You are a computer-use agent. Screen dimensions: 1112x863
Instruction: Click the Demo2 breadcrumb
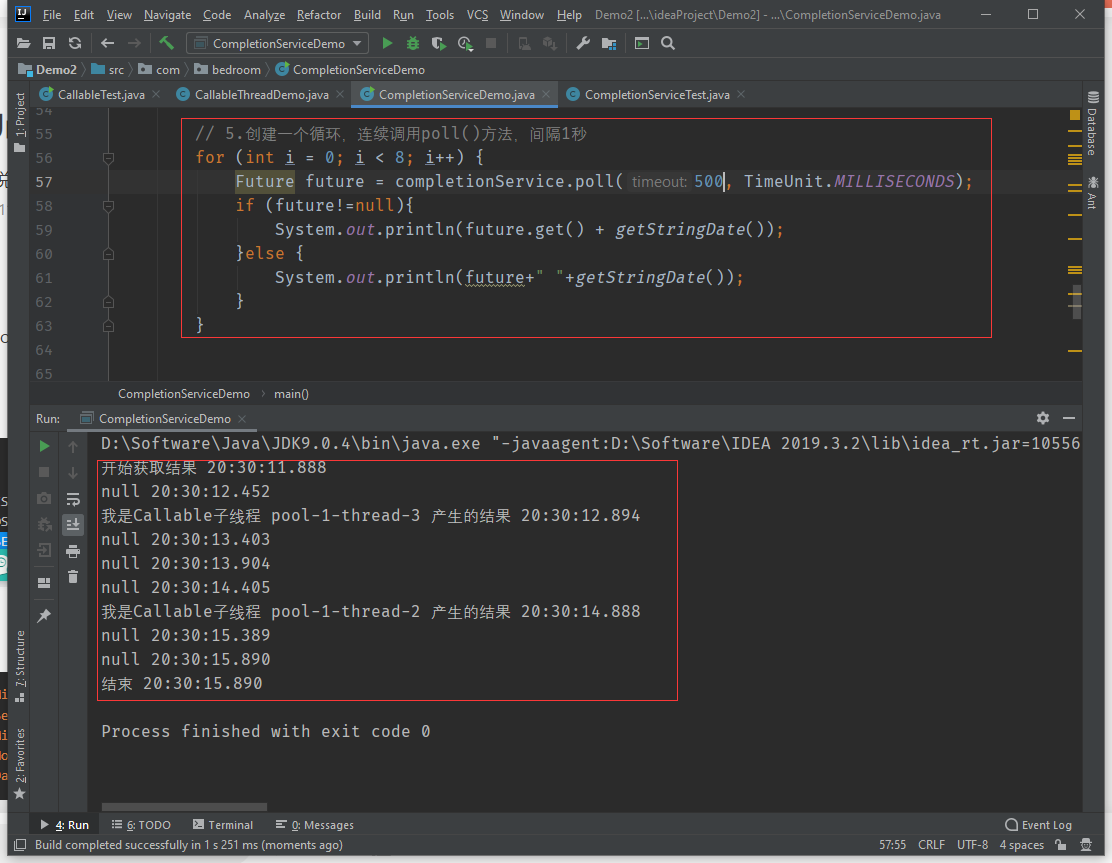click(48, 69)
